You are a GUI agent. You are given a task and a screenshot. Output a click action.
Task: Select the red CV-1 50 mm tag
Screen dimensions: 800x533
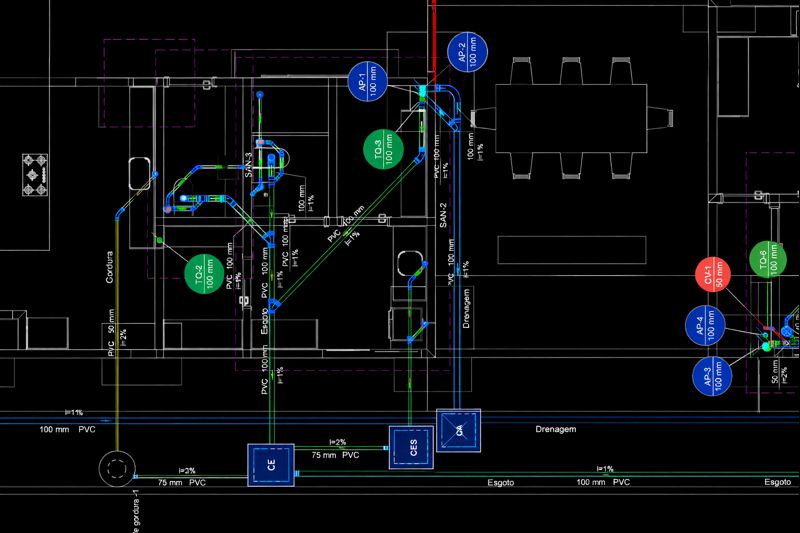point(714,277)
